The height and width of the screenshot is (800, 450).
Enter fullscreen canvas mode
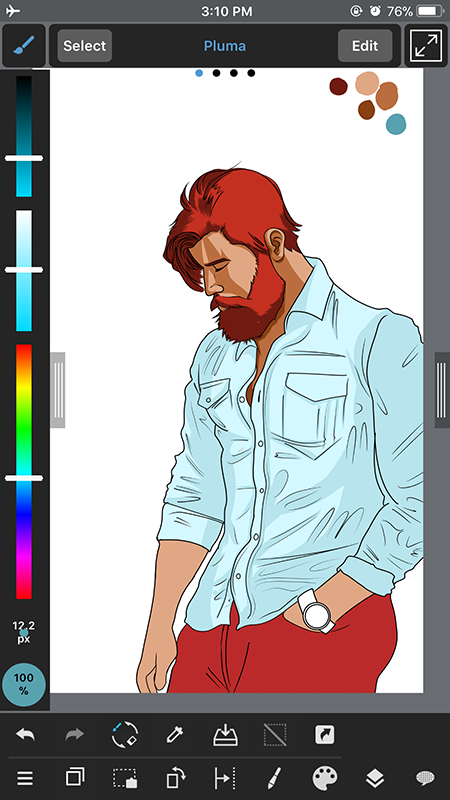coord(426,45)
